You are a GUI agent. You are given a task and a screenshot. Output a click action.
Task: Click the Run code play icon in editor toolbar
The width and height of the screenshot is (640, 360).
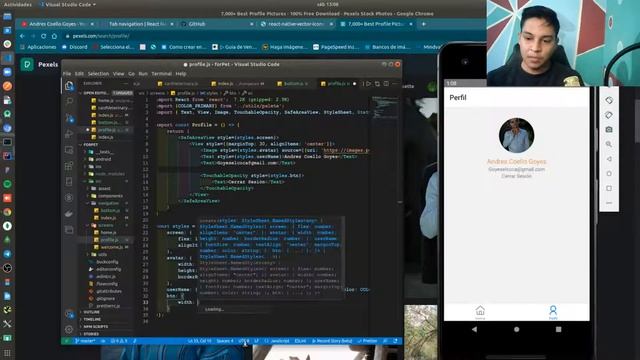click(368, 84)
